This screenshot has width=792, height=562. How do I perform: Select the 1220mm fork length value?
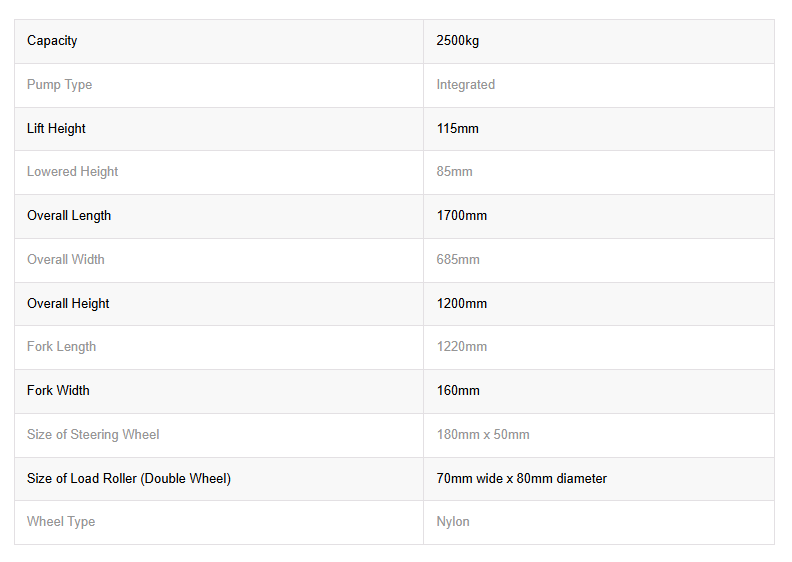click(462, 347)
